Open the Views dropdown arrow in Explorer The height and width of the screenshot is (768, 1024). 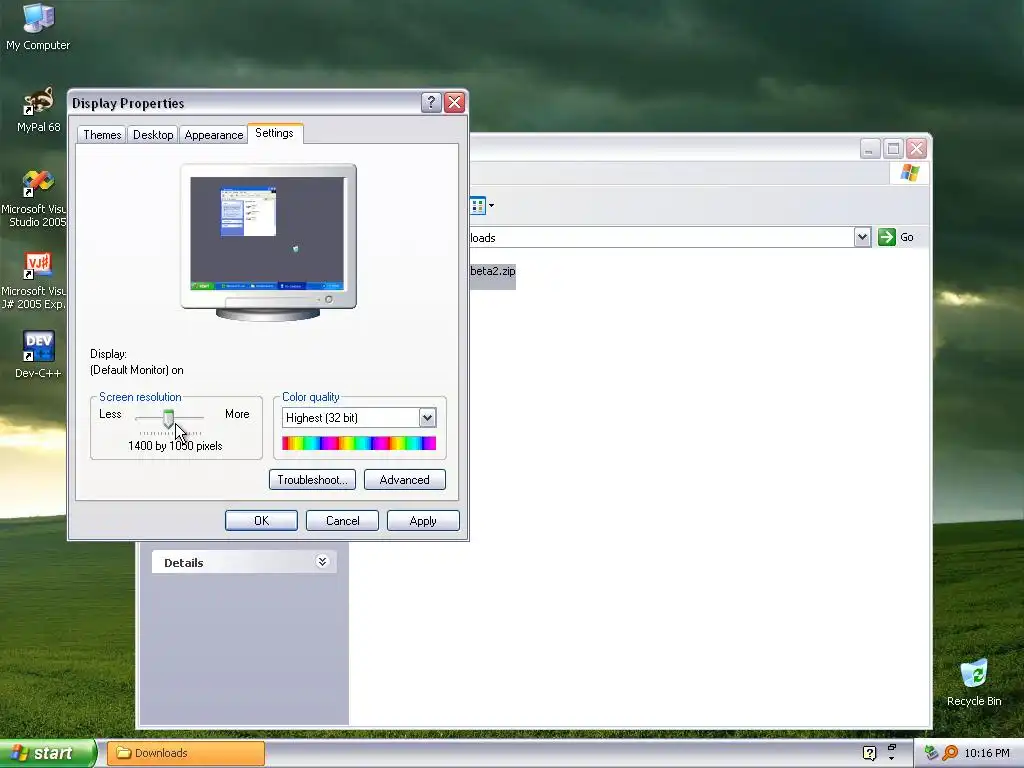[491, 206]
